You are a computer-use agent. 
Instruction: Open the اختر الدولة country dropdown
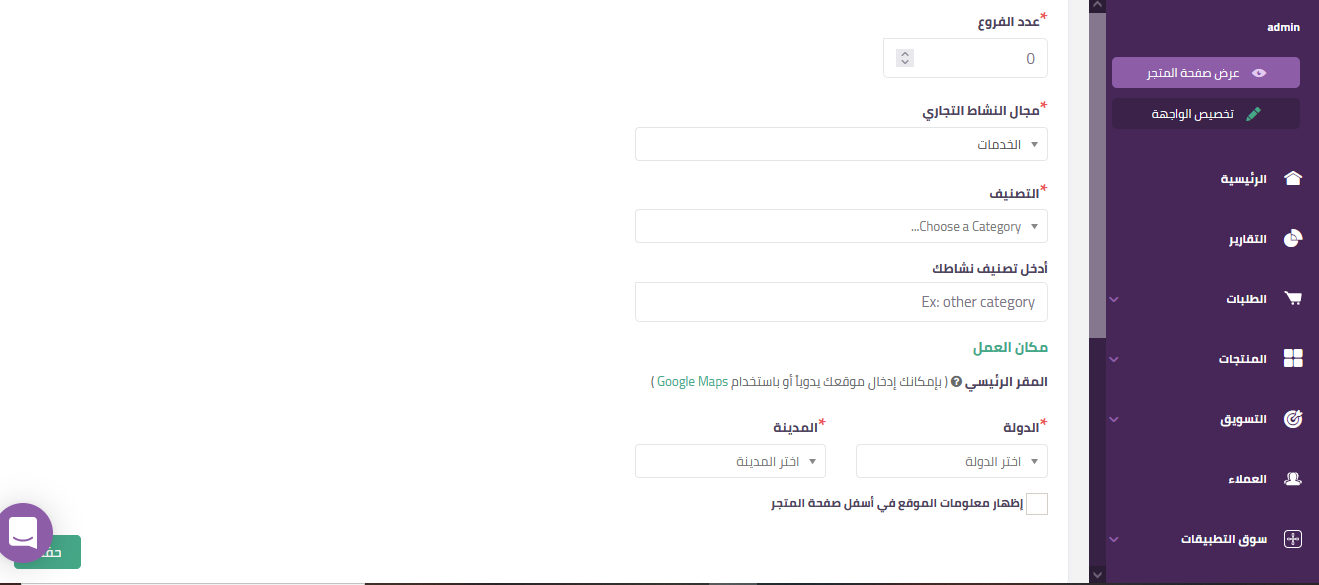pyautogui.click(x=952, y=461)
